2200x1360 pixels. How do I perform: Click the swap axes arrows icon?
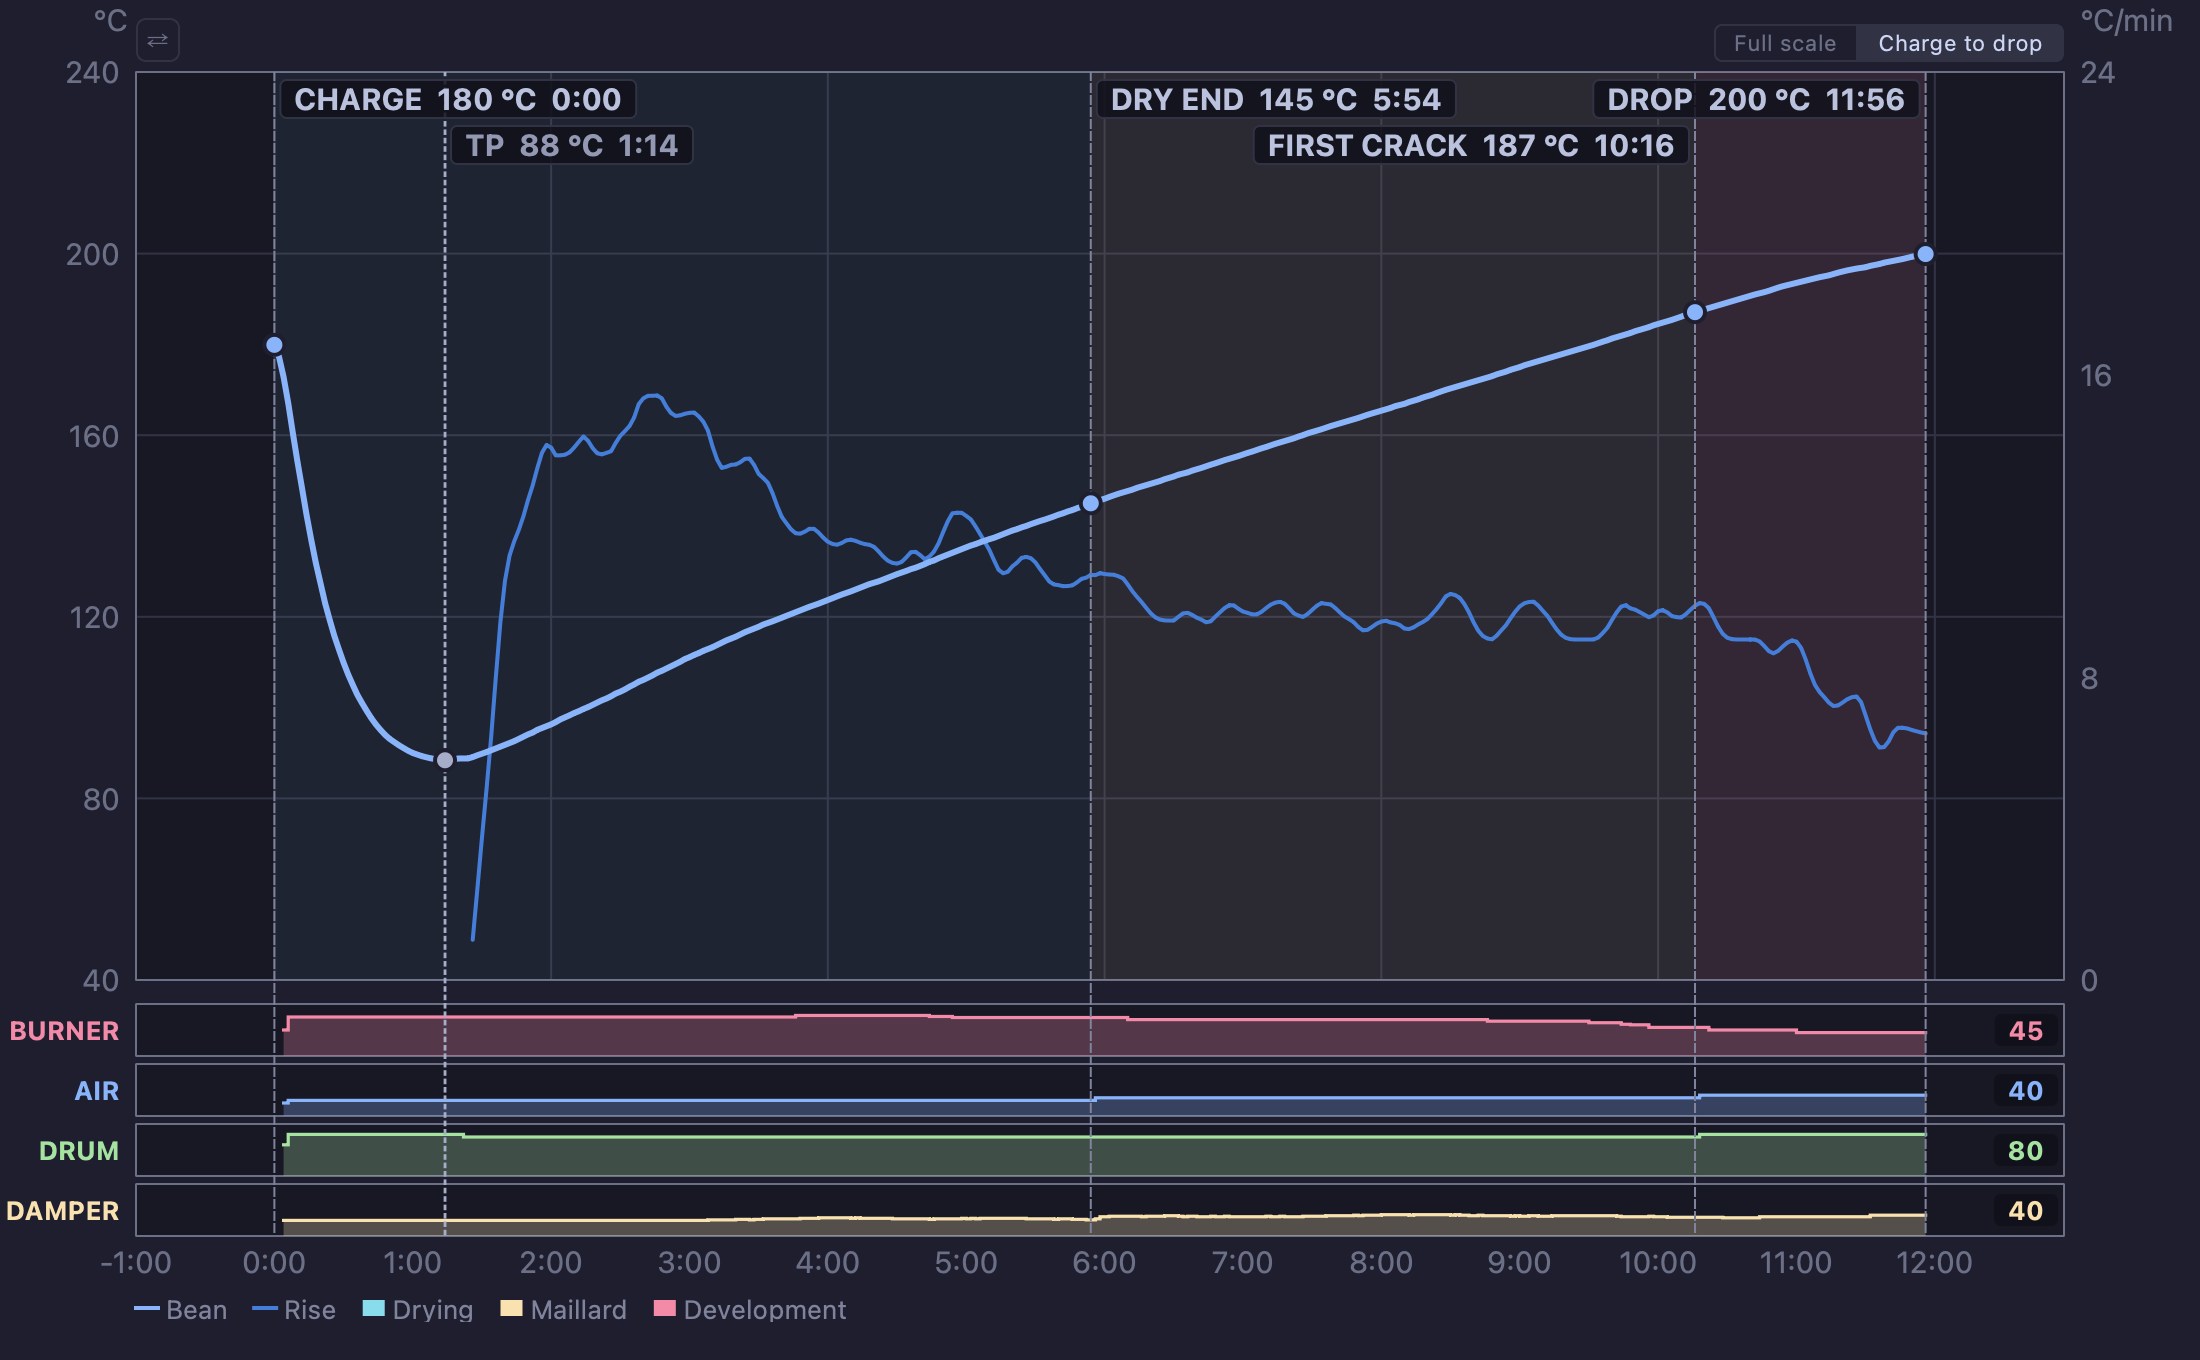(x=158, y=41)
